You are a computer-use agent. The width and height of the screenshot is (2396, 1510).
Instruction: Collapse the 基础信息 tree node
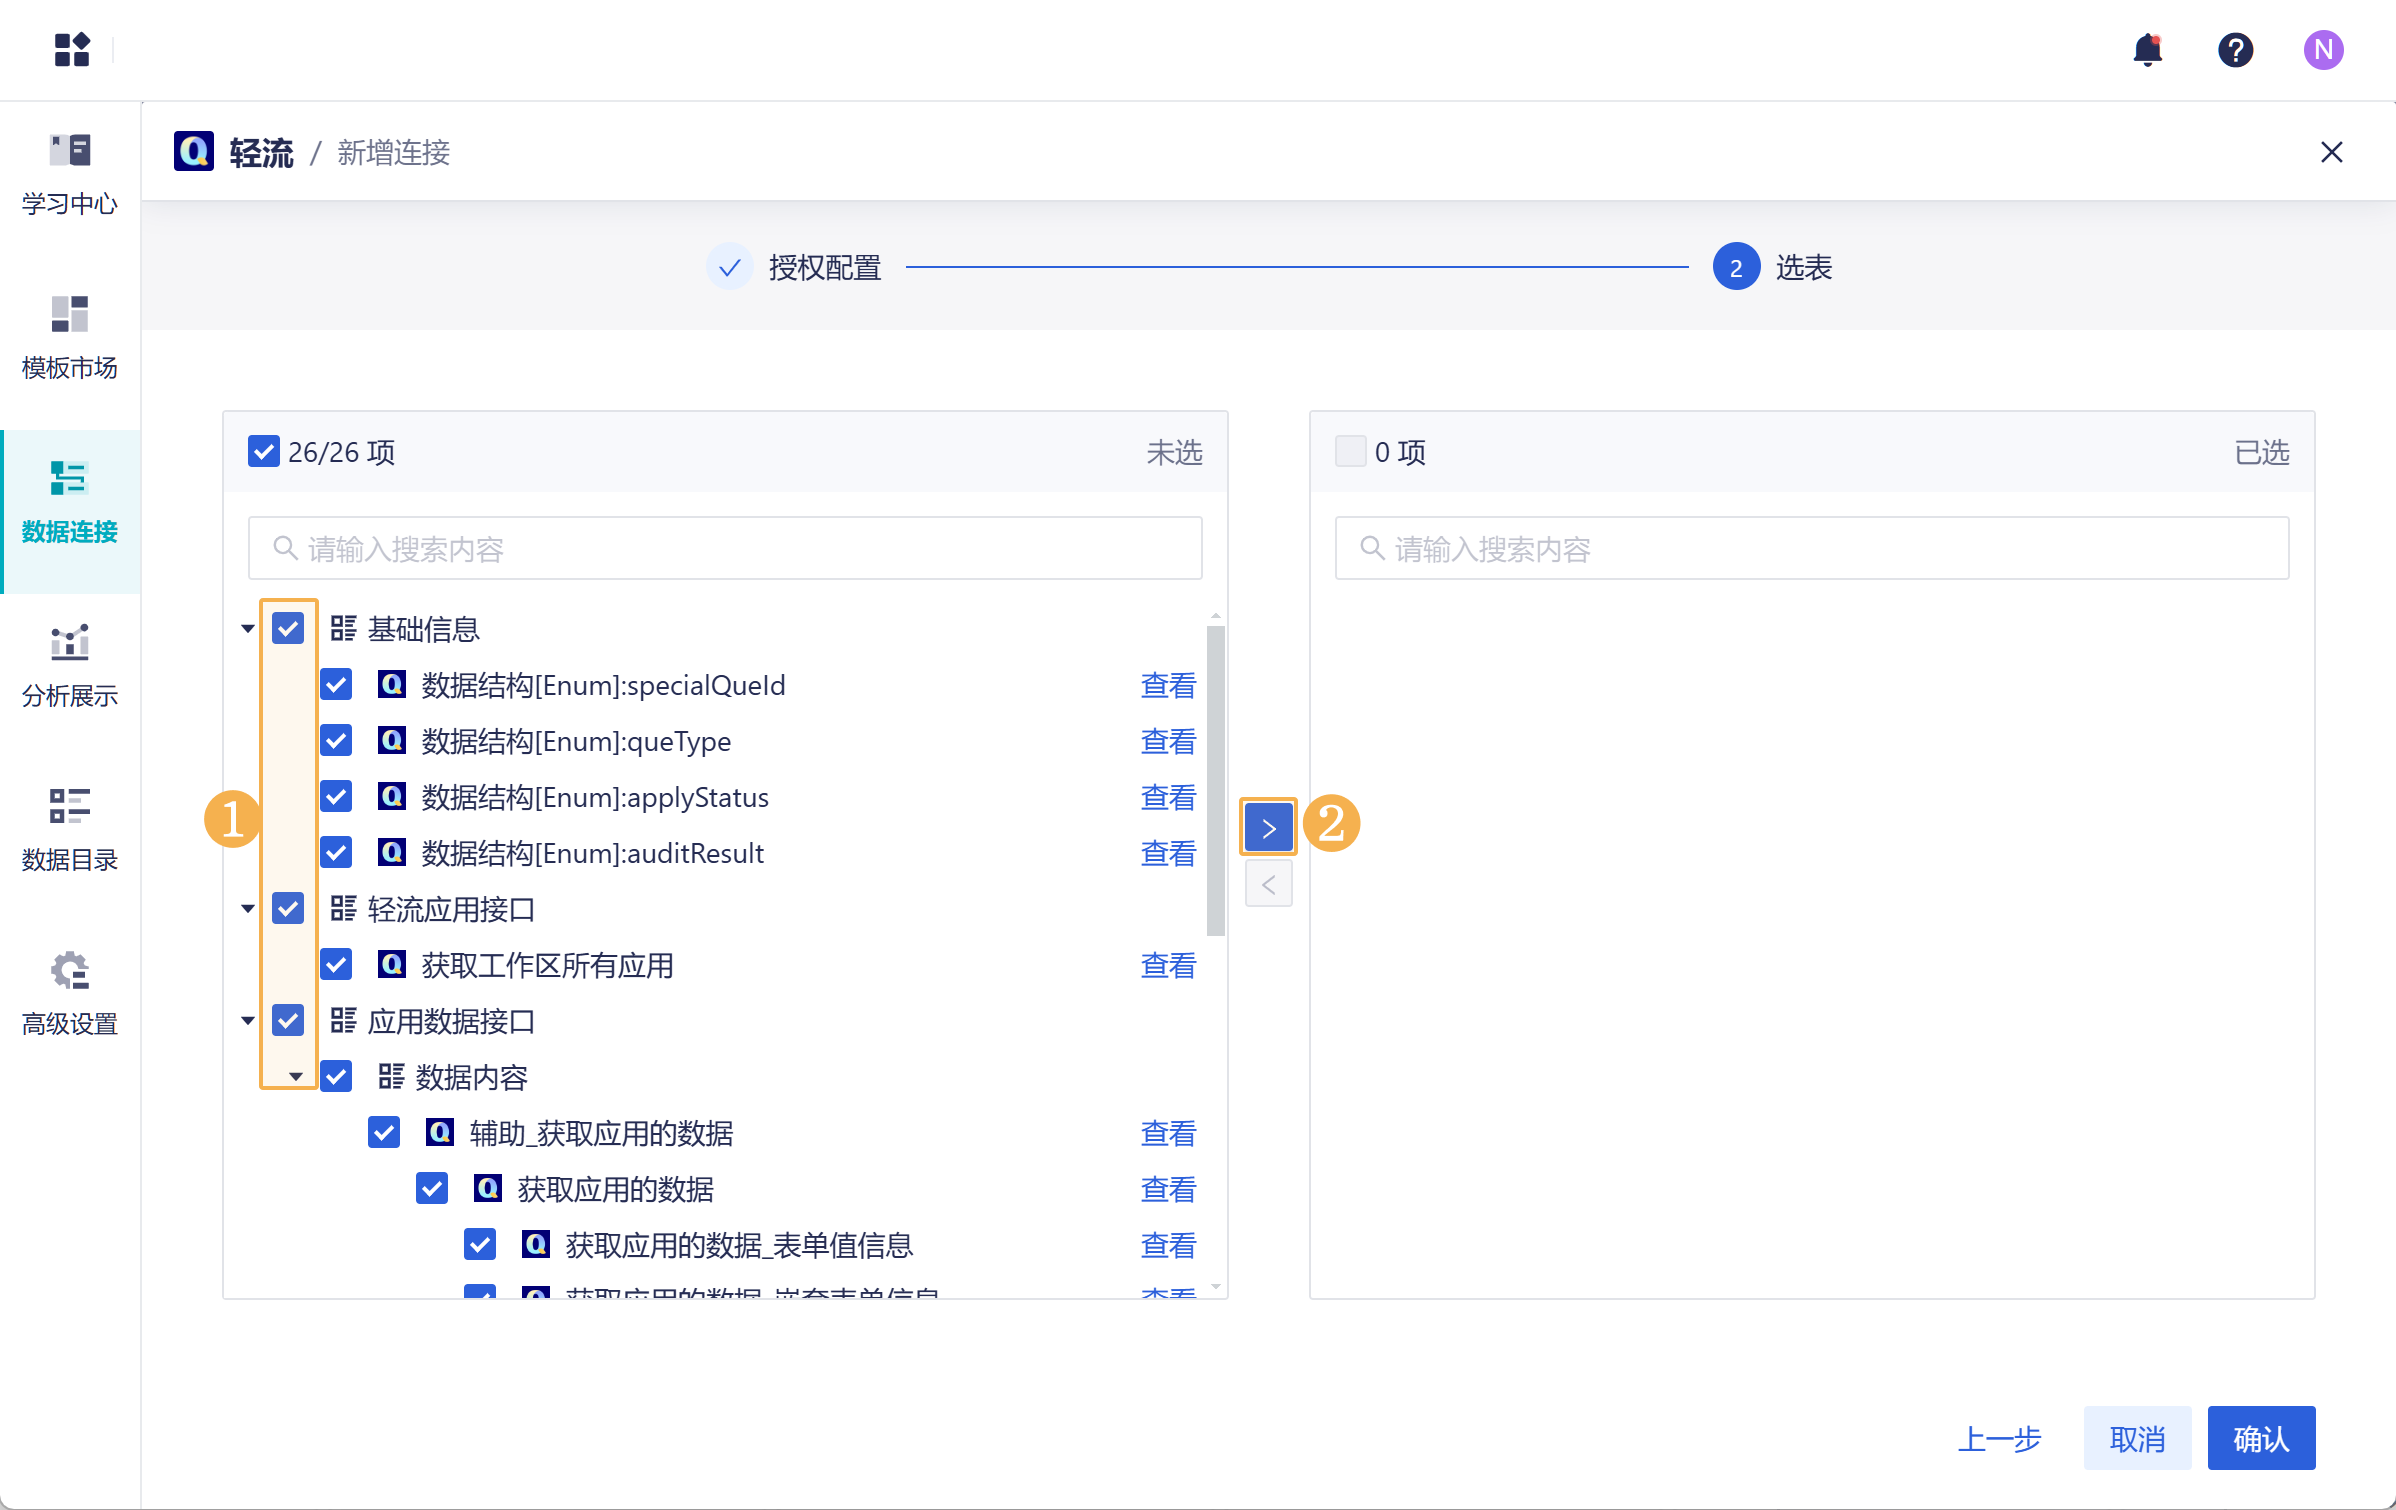248,629
